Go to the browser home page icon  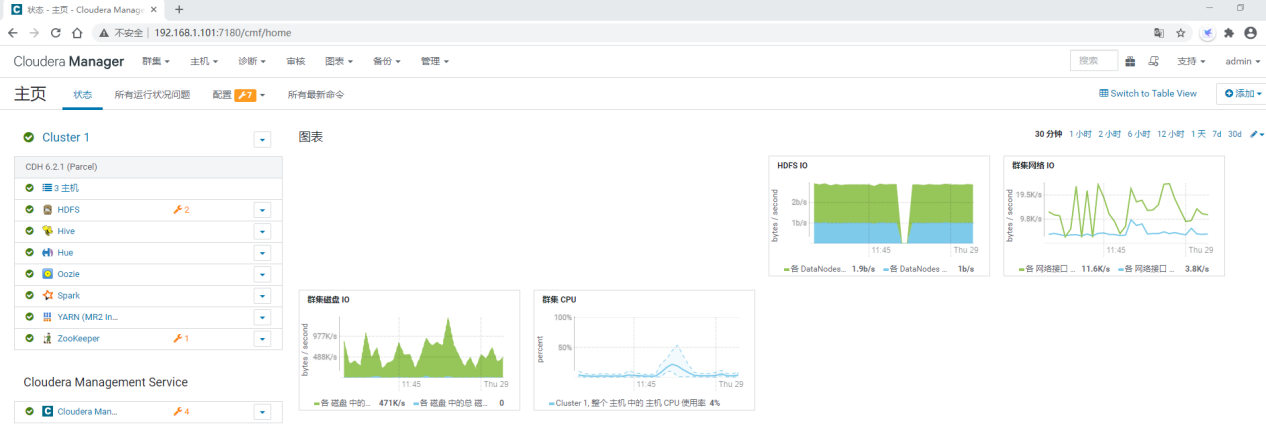[x=77, y=32]
